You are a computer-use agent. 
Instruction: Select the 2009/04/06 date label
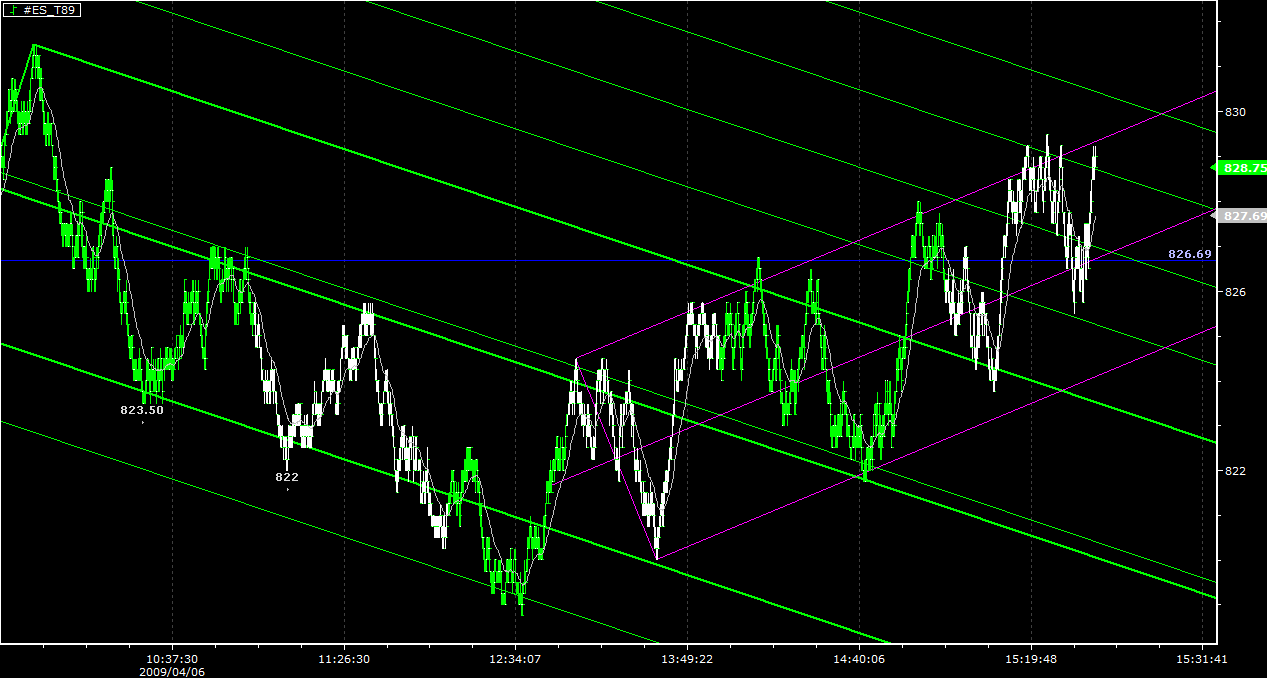tap(173, 672)
